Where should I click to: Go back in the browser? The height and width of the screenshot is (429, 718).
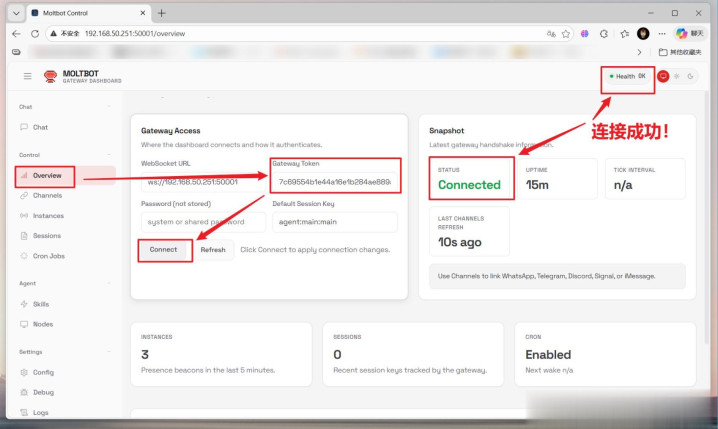16,33
